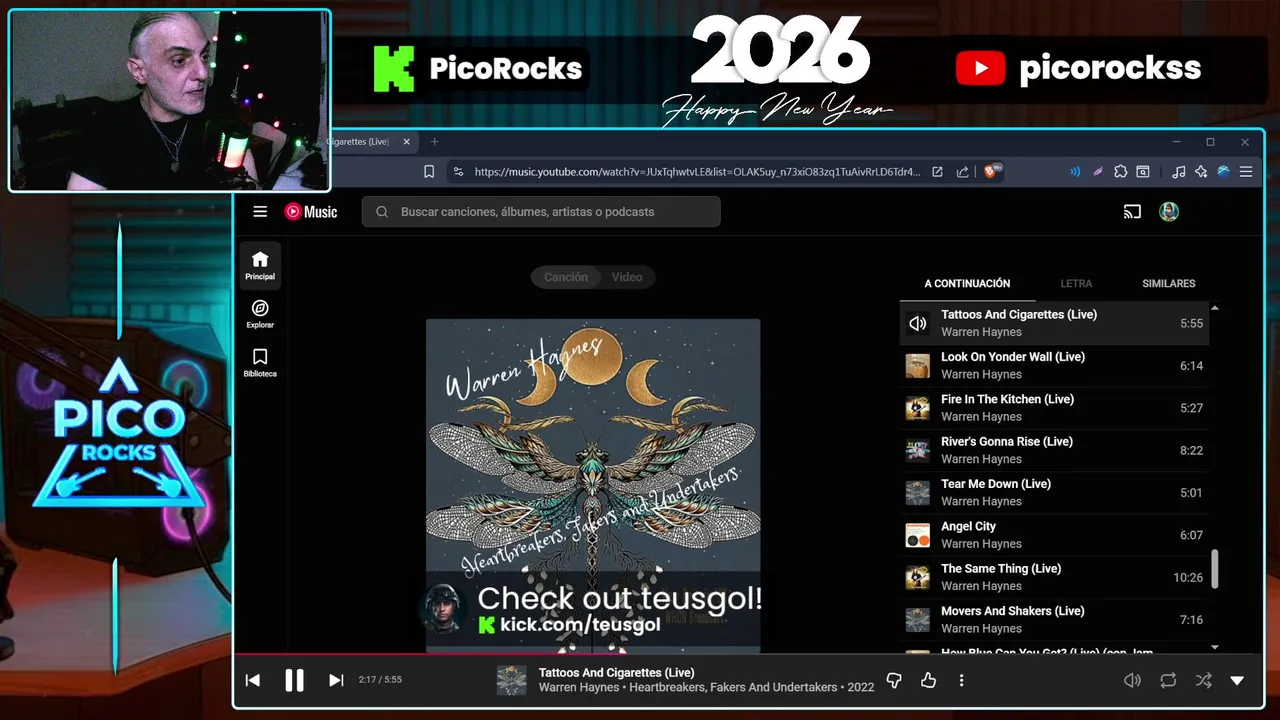Click Fire In The Kitchen thumbnail
1280x720 pixels.
click(x=918, y=408)
